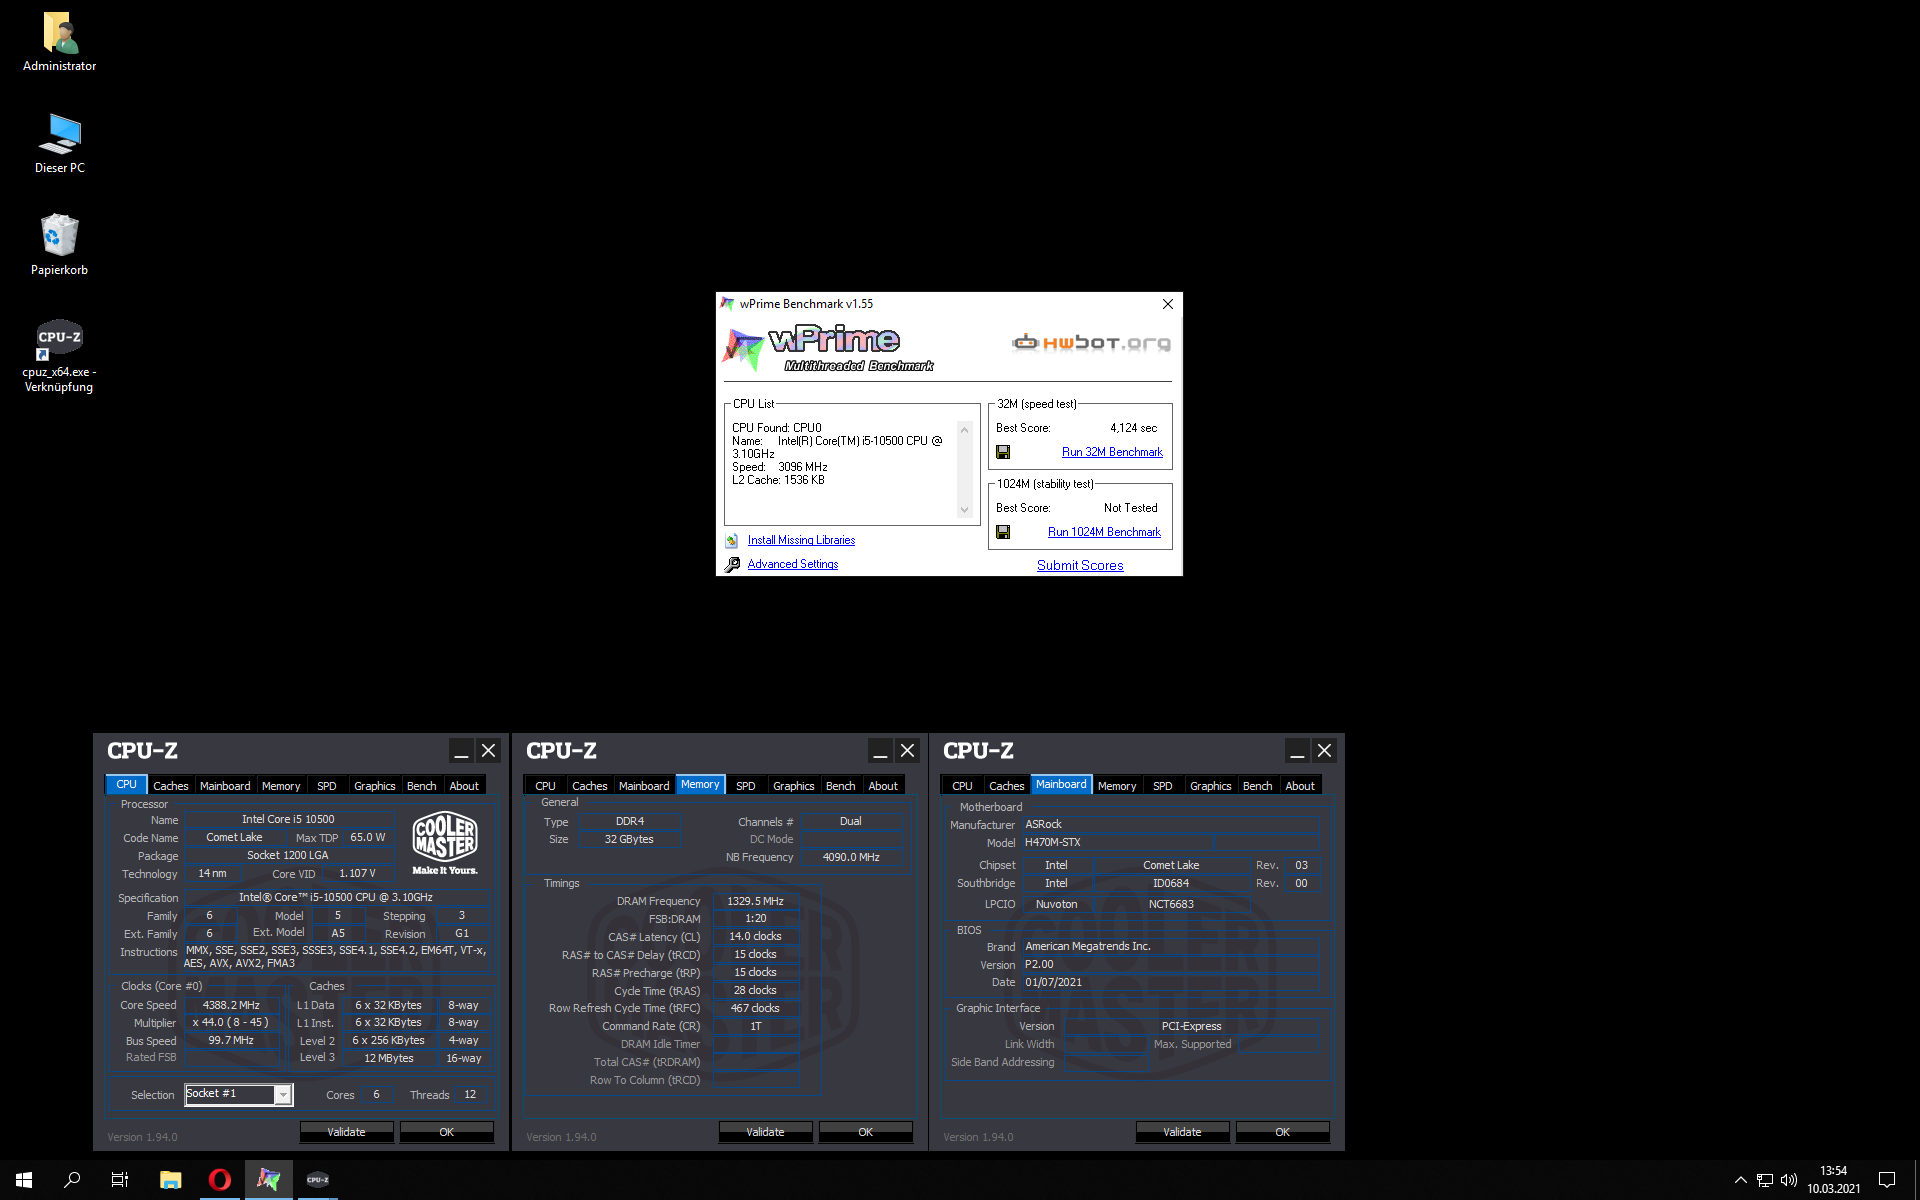The height and width of the screenshot is (1200, 1920).
Task: Switch to CPU tab in middle CPU-Z
Action: [x=545, y=786]
